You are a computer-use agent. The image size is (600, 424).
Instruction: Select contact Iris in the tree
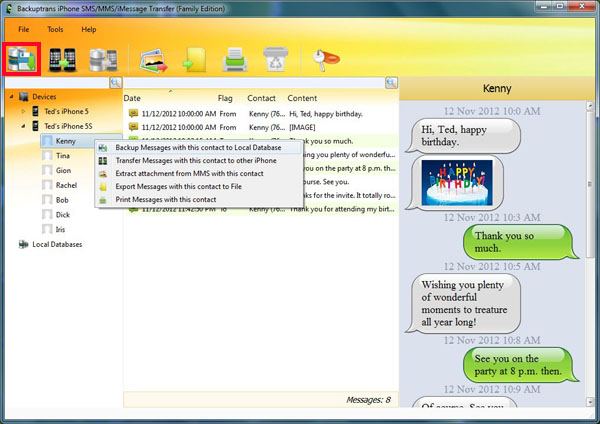click(x=60, y=229)
